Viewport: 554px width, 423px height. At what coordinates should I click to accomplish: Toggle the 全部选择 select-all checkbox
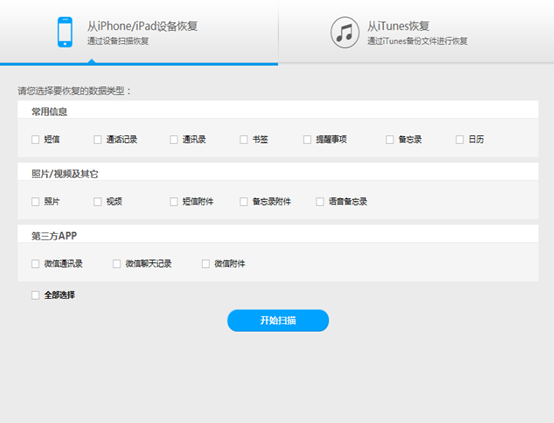(x=35, y=295)
